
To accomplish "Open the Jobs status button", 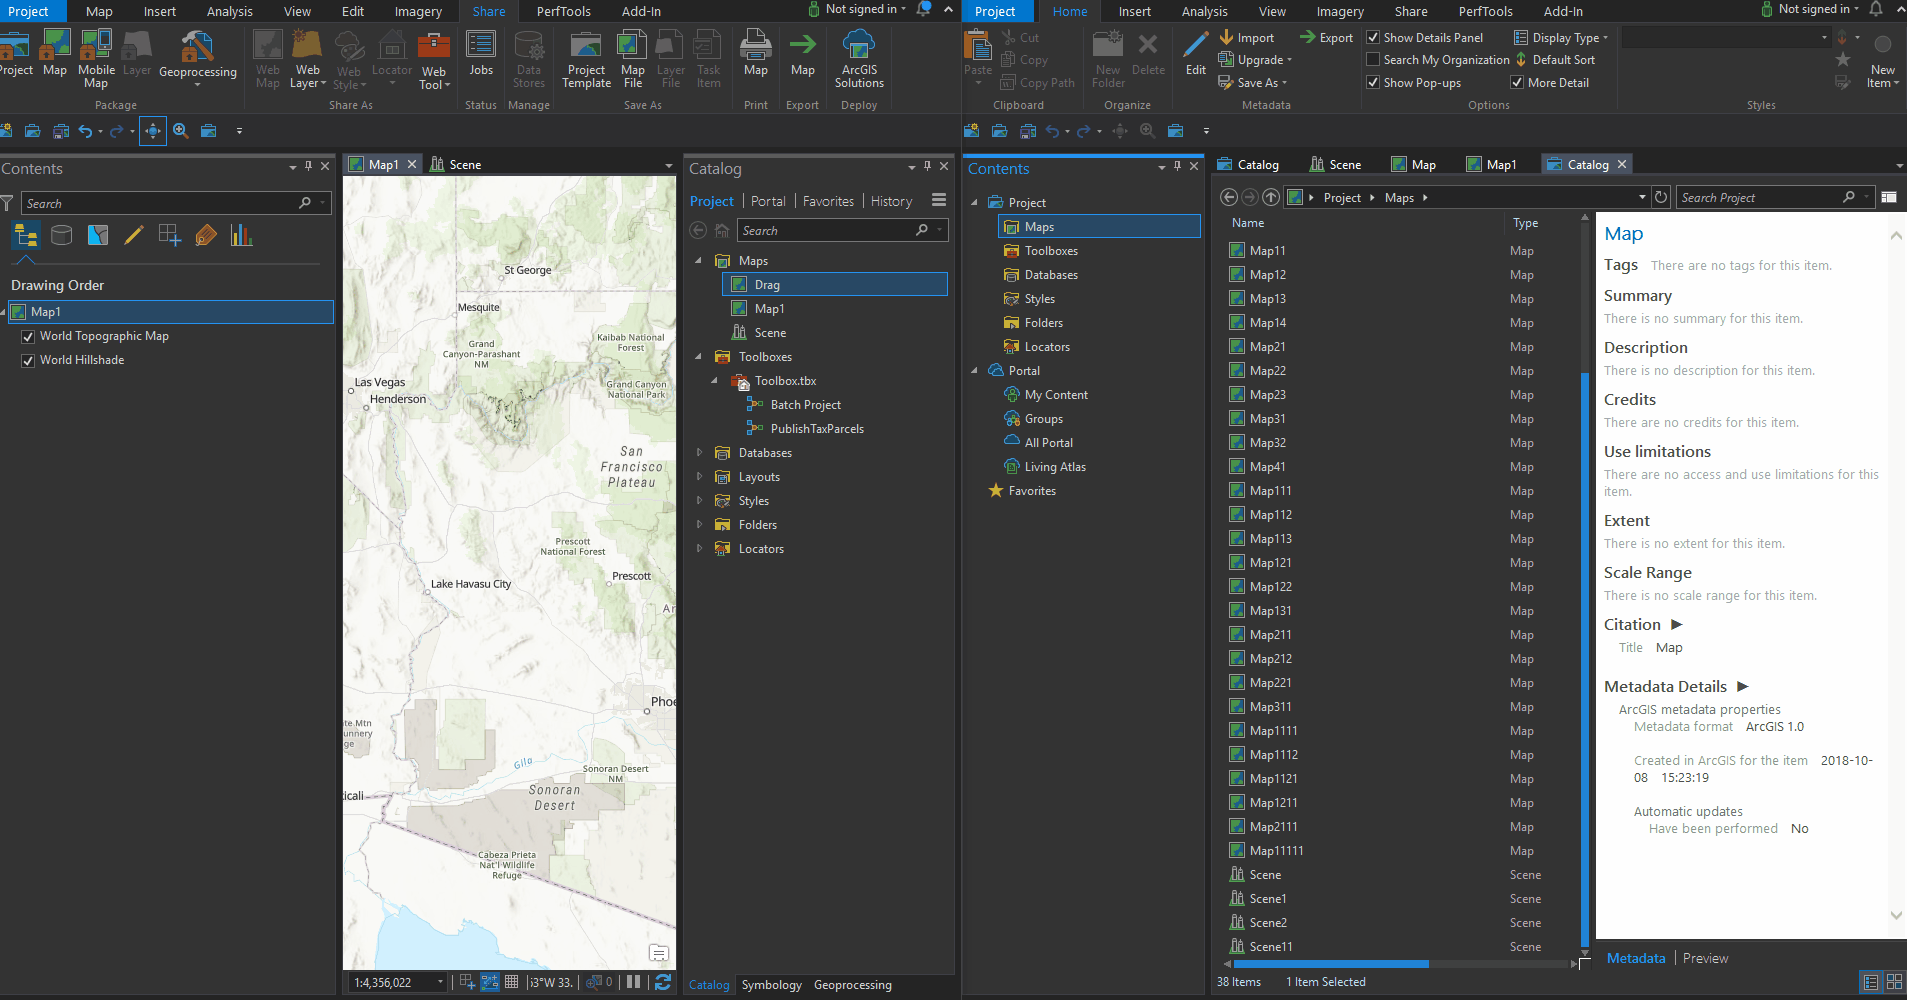I will 481,53.
